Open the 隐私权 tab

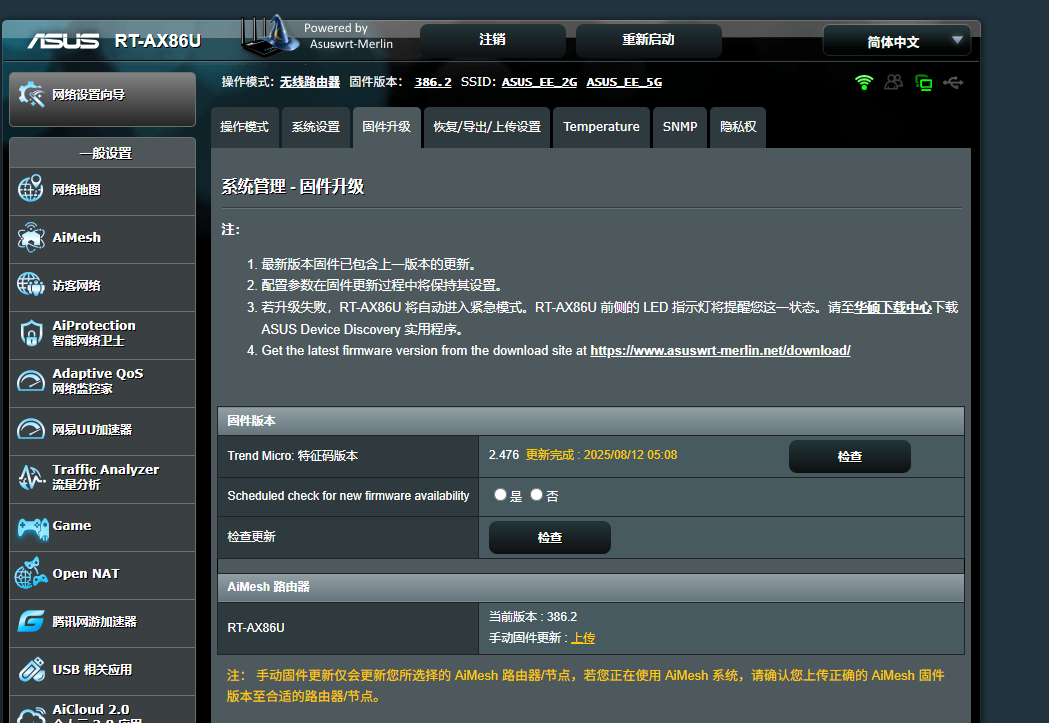[x=738, y=127]
